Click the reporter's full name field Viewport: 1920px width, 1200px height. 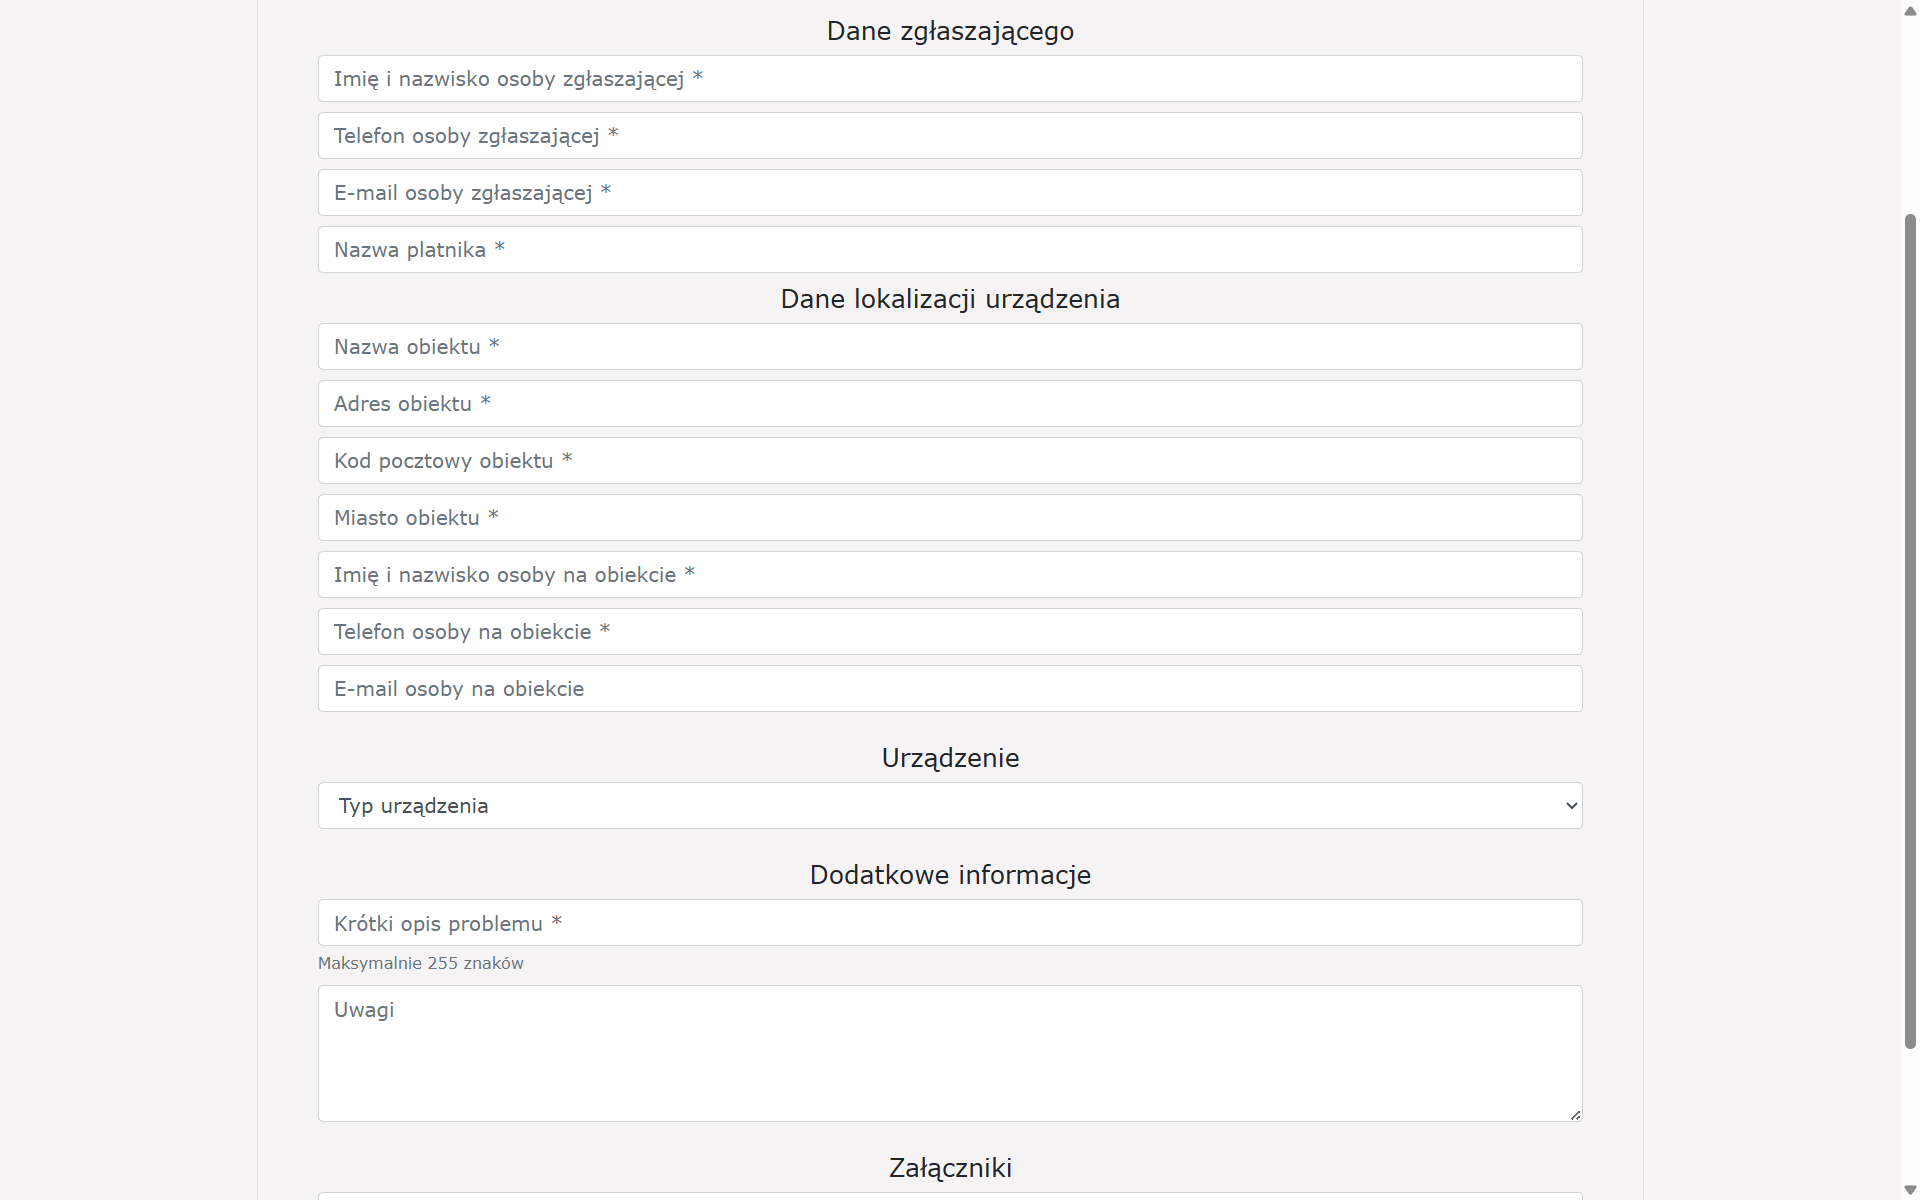point(950,79)
